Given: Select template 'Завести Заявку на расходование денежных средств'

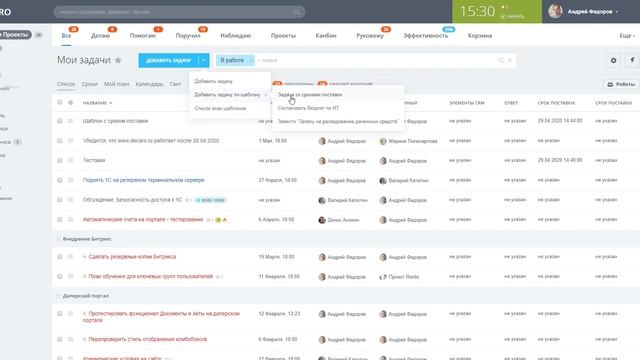Looking at the screenshot, I should tap(338, 122).
